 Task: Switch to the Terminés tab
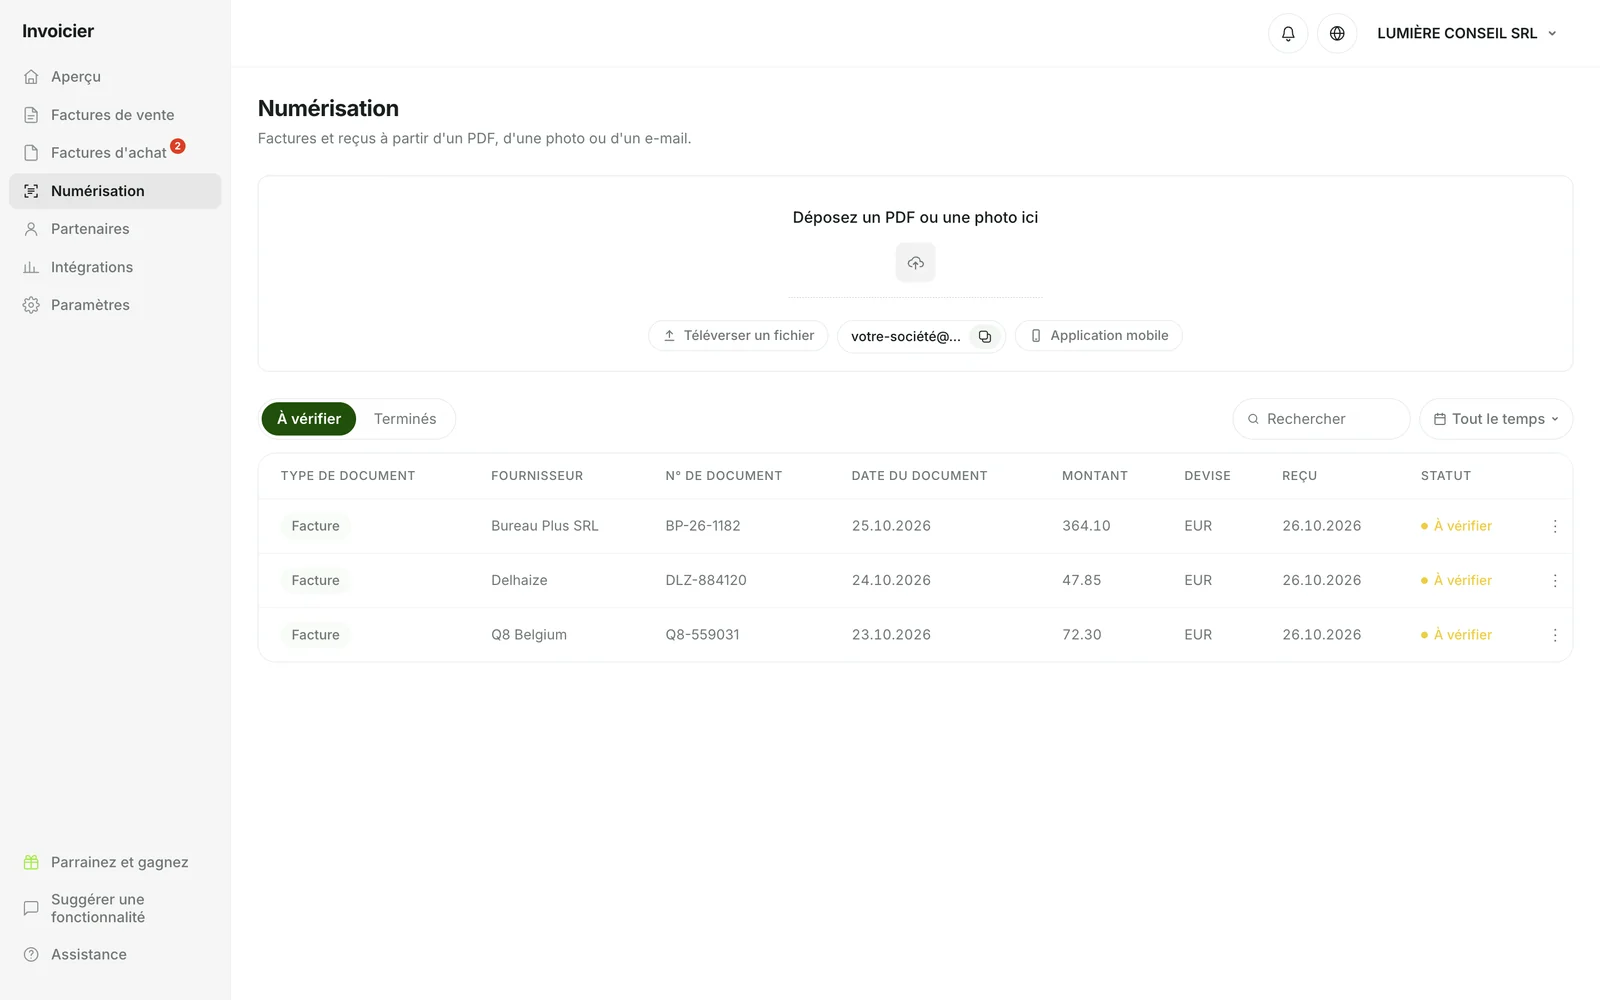click(405, 419)
